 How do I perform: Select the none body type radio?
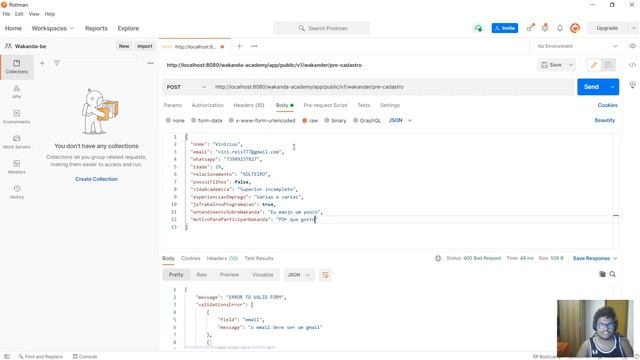point(168,120)
